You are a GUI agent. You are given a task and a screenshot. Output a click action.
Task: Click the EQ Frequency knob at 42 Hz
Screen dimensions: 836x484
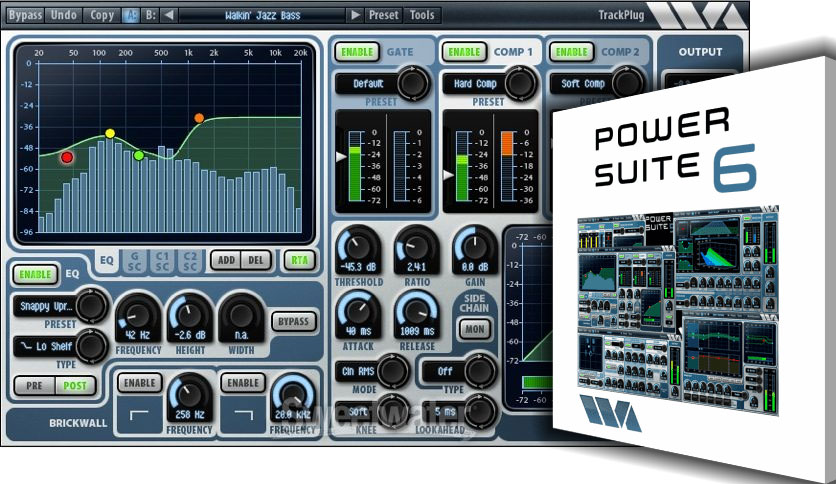point(138,316)
